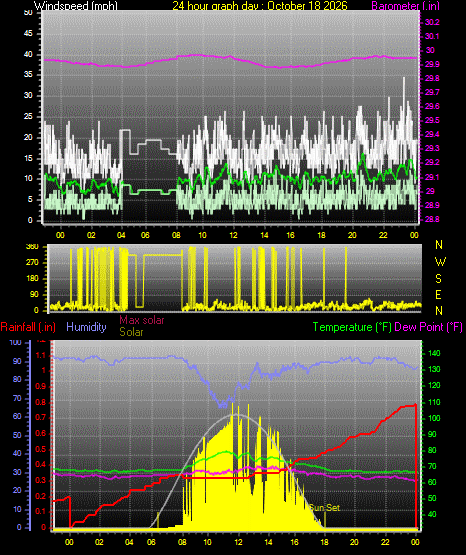This screenshot has width=466, height=555.
Task: Click the '30.1' barometer scale value
Action: point(432,36)
